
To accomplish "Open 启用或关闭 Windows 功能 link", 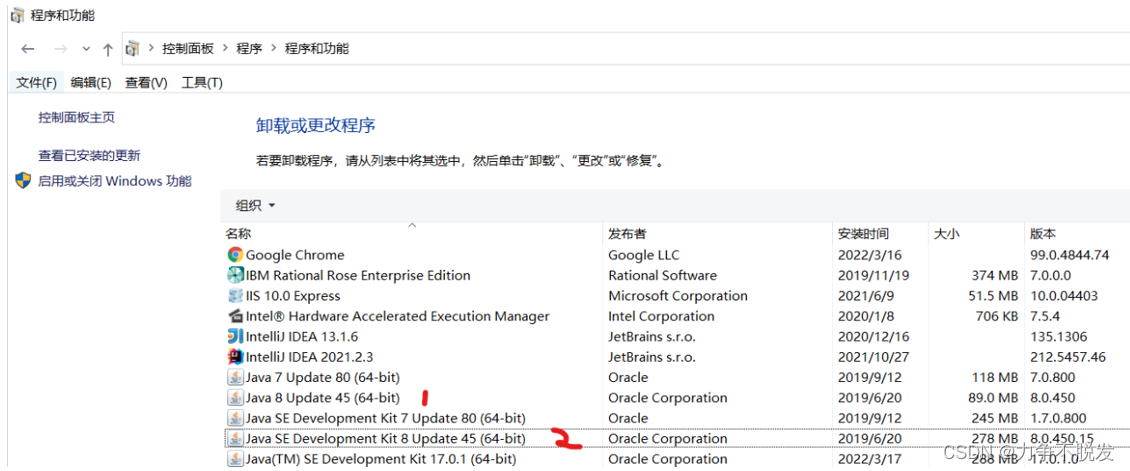I will 115,181.
